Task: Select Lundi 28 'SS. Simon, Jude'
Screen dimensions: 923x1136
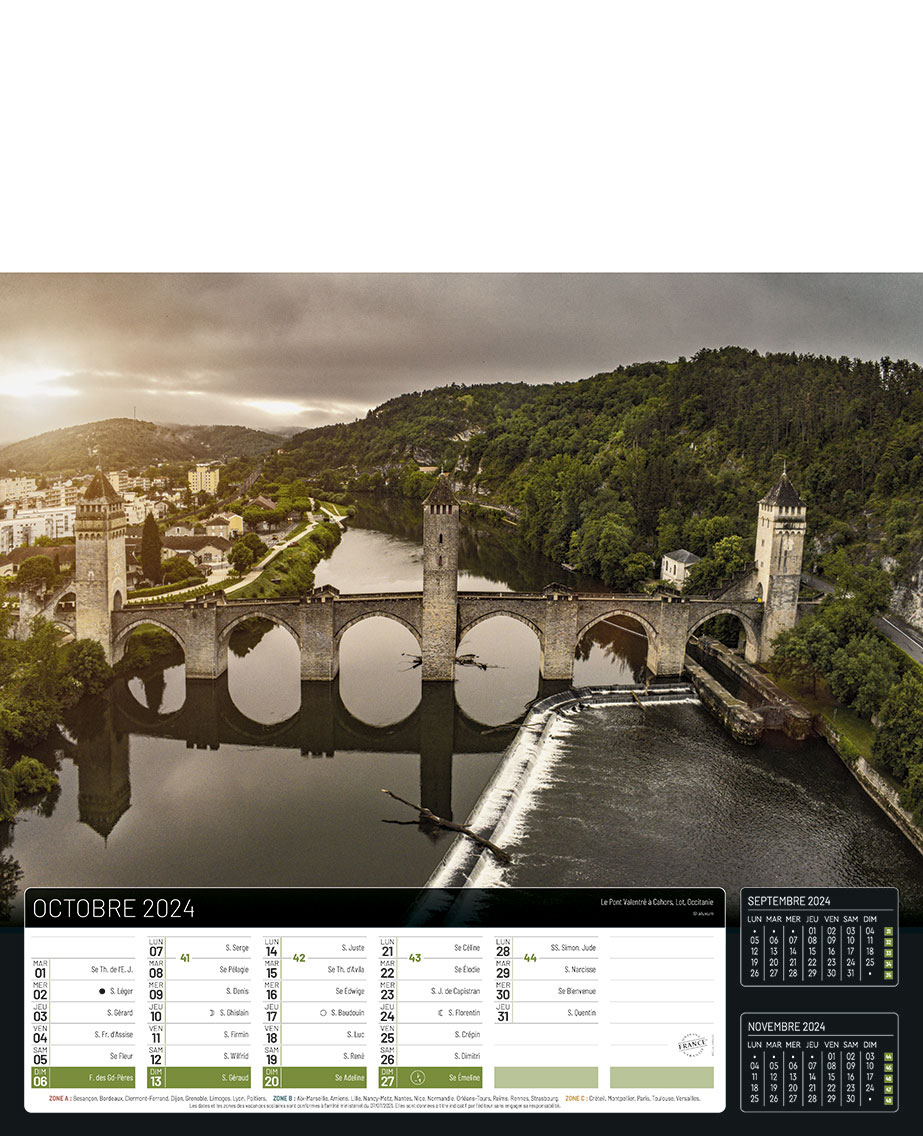Action: coord(547,948)
